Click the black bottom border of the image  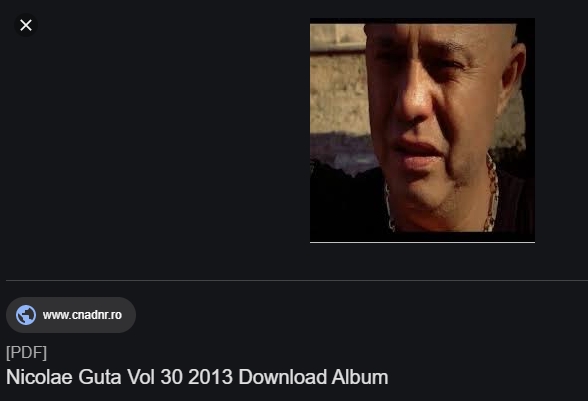pos(422,237)
